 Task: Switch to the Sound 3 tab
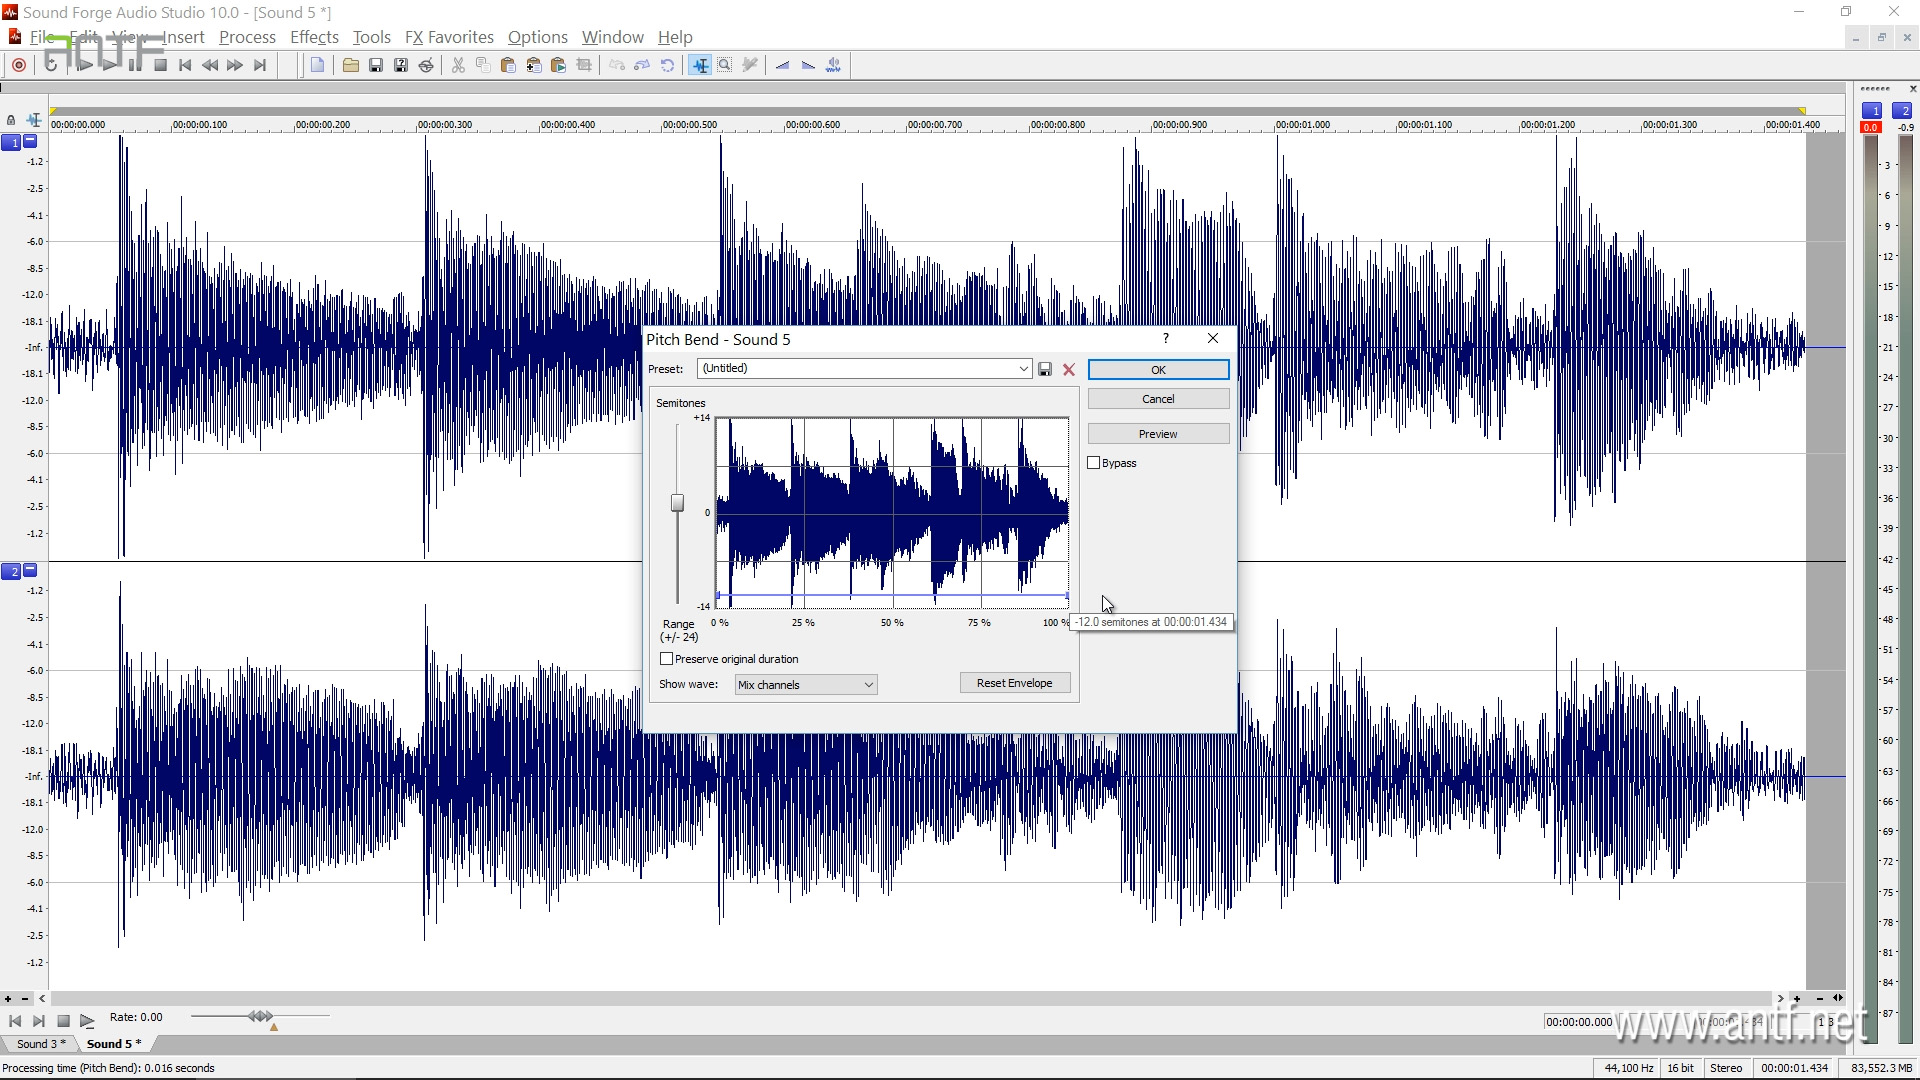(40, 1043)
